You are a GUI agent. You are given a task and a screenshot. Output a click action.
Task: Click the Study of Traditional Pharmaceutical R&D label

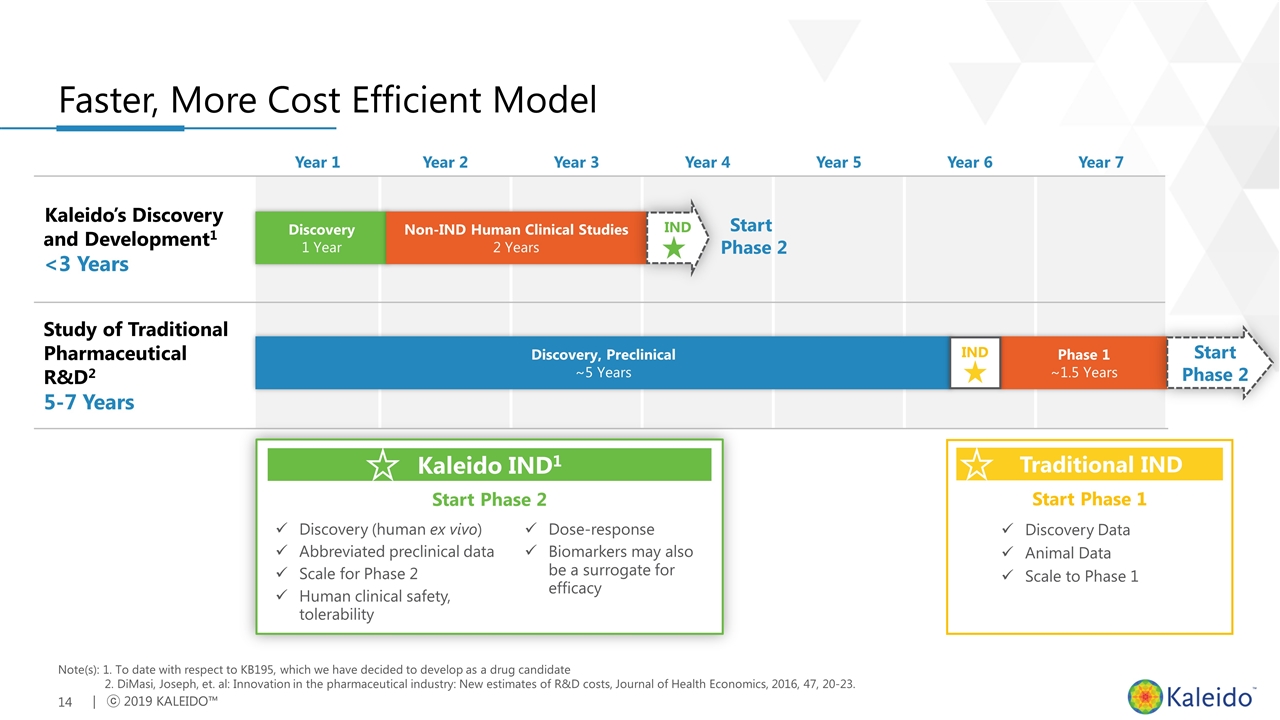pyautogui.click(x=135, y=353)
